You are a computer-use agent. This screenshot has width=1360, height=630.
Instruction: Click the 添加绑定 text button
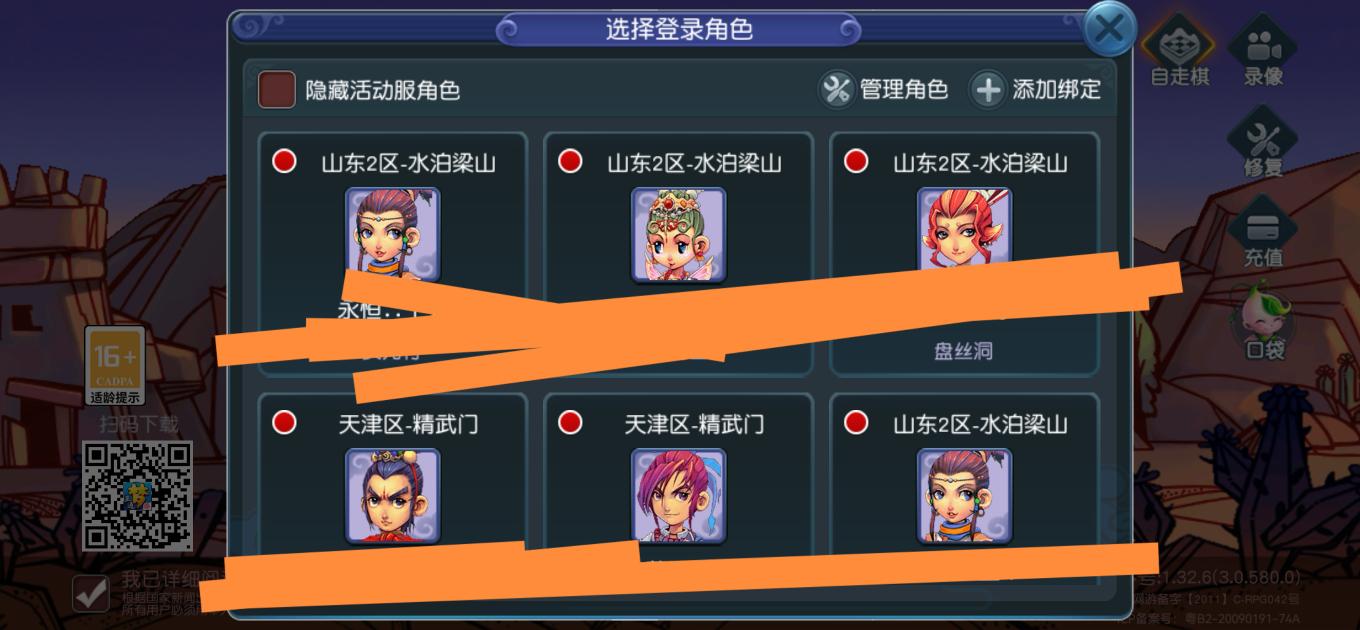pyautogui.click(x=1057, y=89)
